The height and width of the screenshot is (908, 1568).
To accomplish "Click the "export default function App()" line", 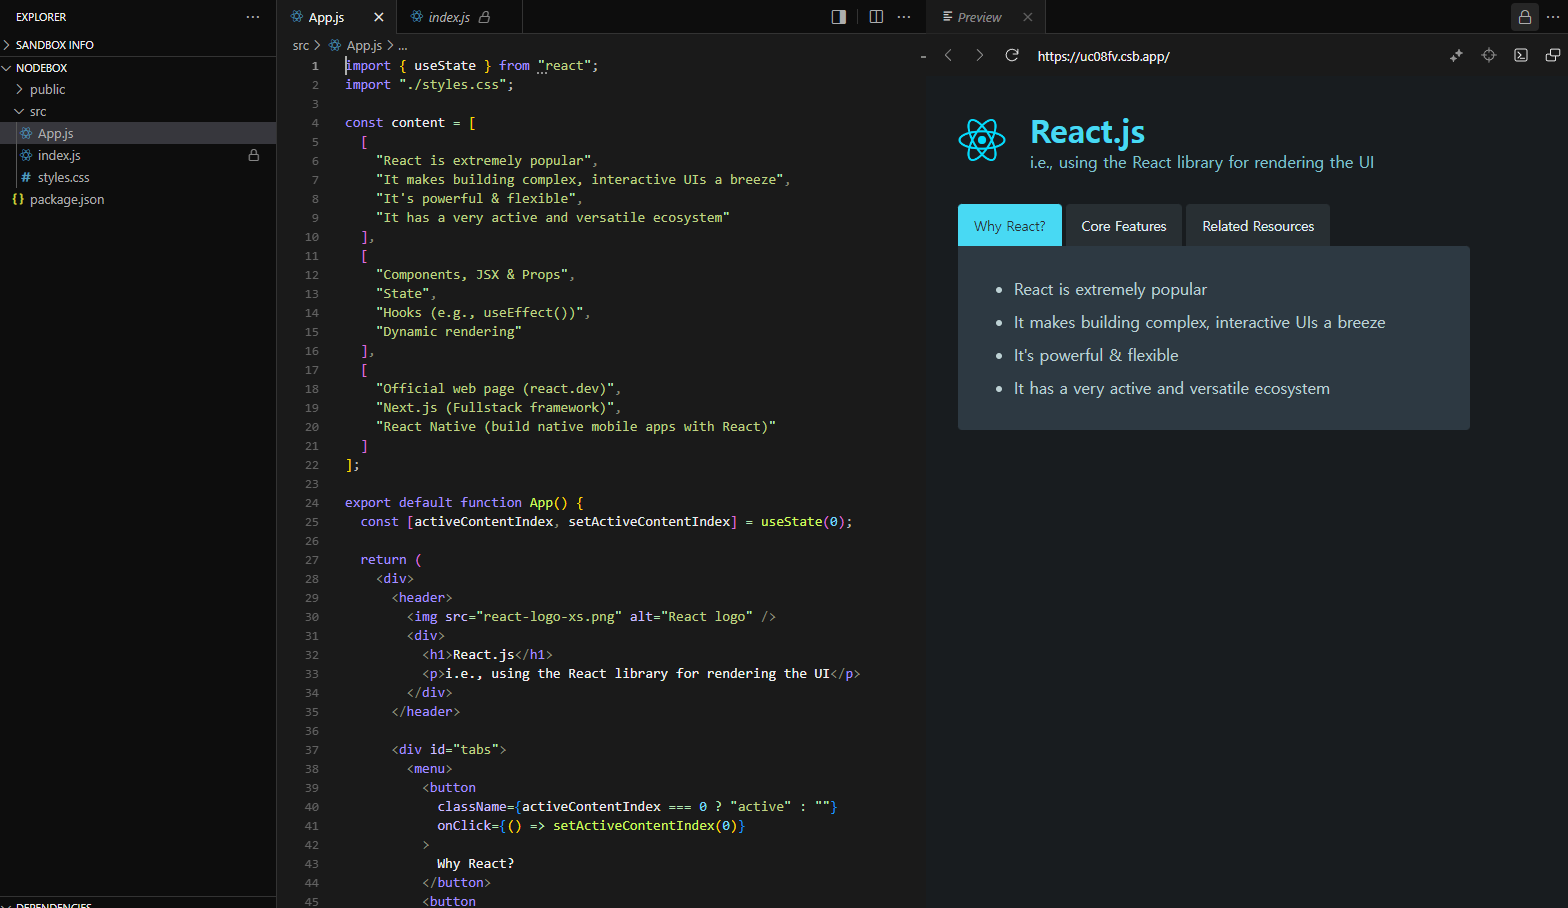I will (464, 503).
